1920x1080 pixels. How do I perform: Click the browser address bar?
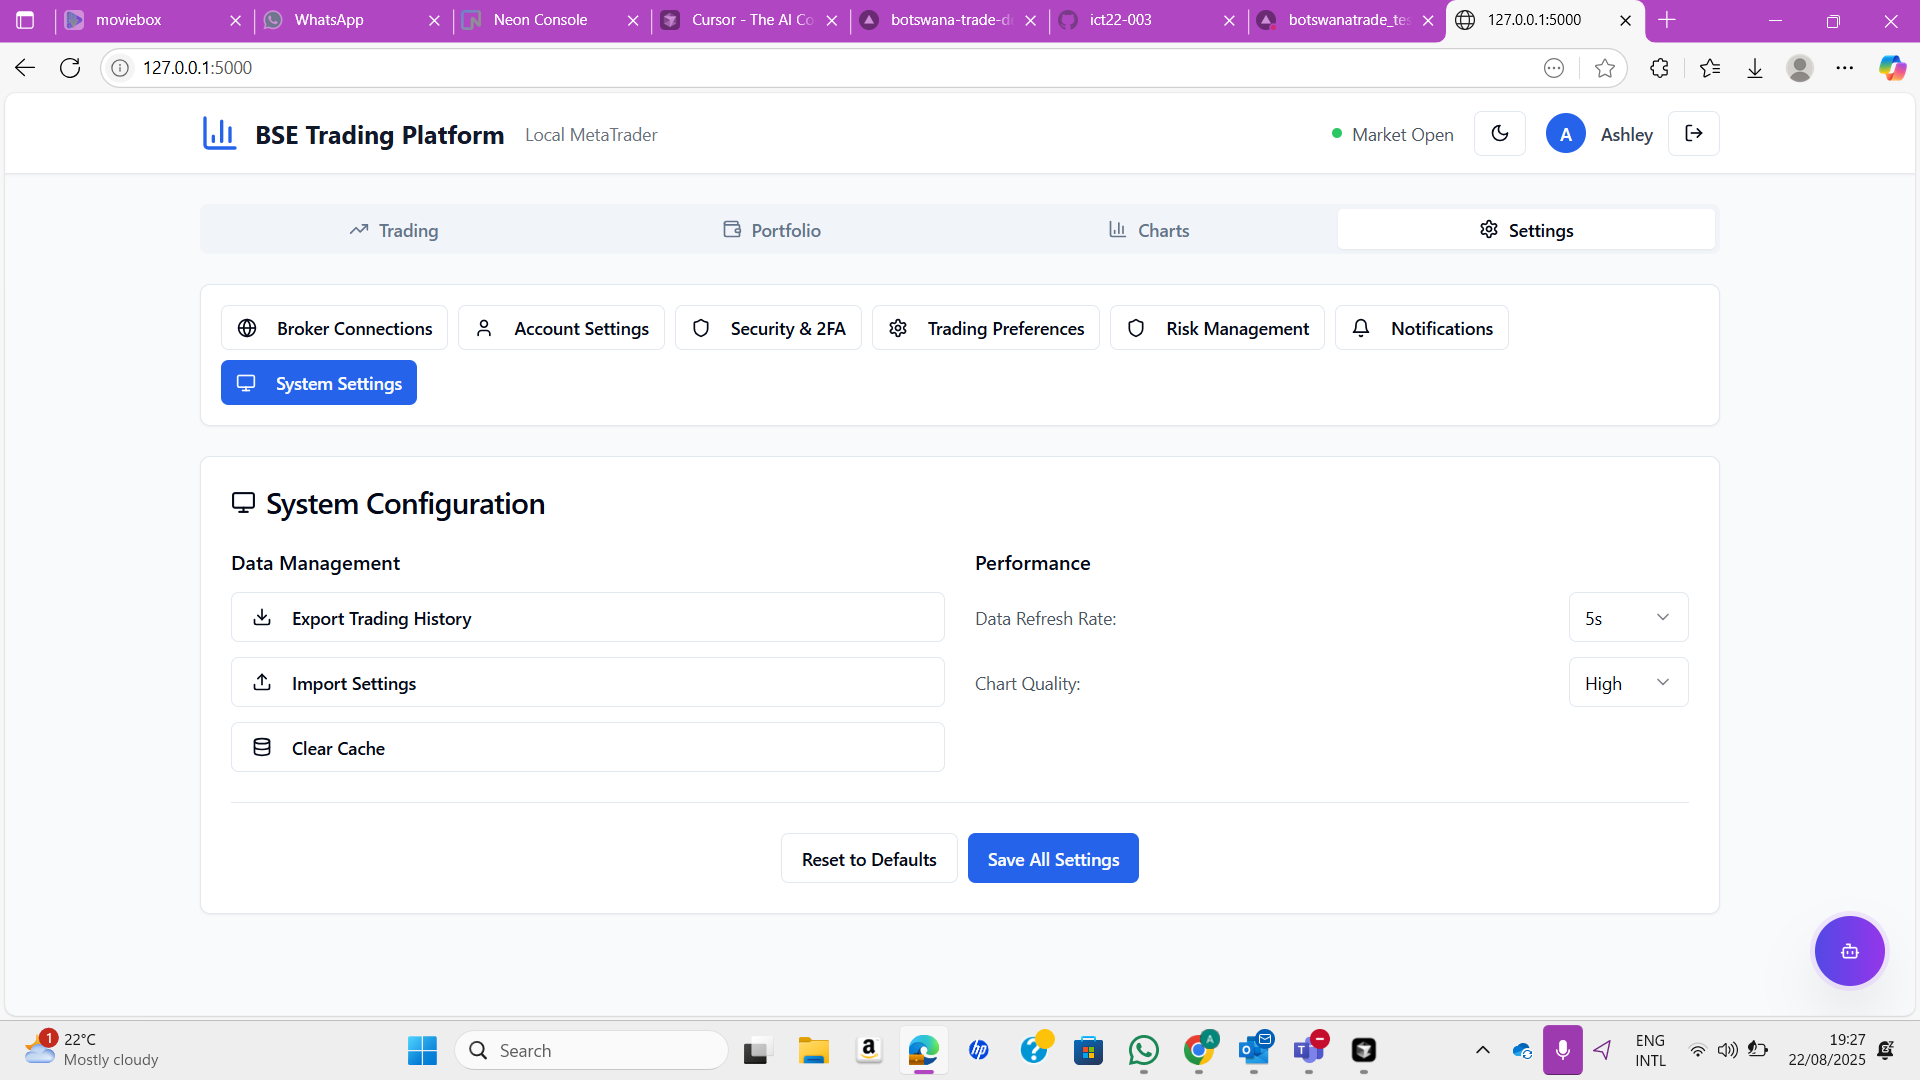800,68
